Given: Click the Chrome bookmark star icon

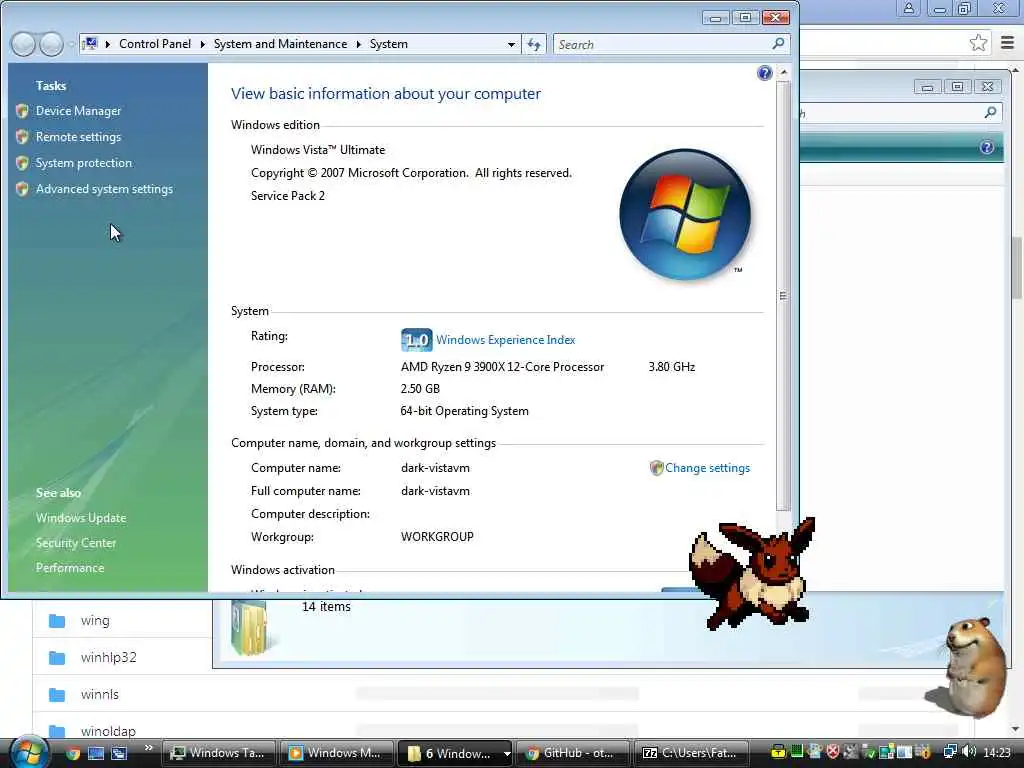Looking at the screenshot, I should click(978, 44).
